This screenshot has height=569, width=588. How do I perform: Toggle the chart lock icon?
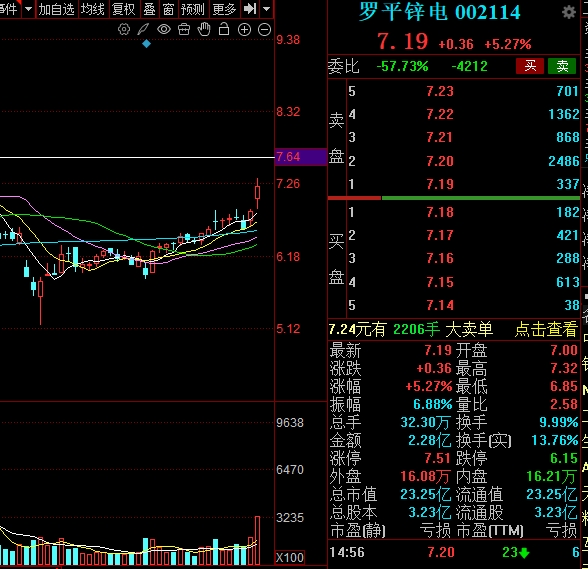(x=224, y=29)
